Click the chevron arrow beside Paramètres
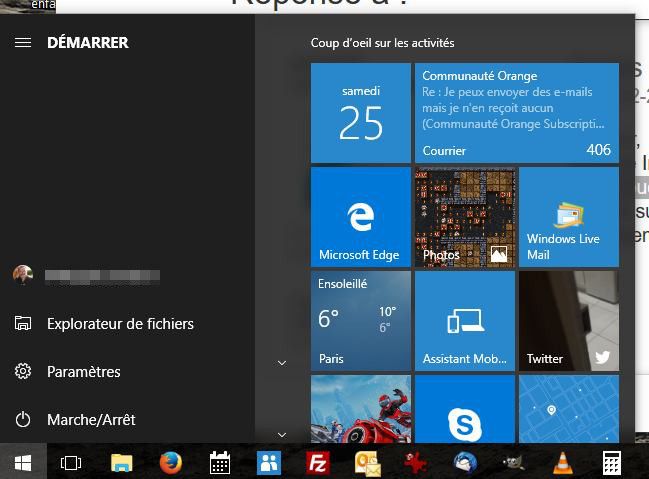Image resolution: width=649 pixels, height=479 pixels. point(281,363)
